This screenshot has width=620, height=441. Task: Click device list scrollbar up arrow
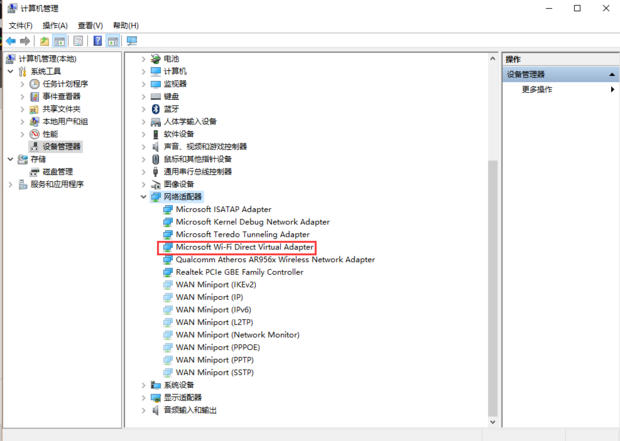(493, 59)
